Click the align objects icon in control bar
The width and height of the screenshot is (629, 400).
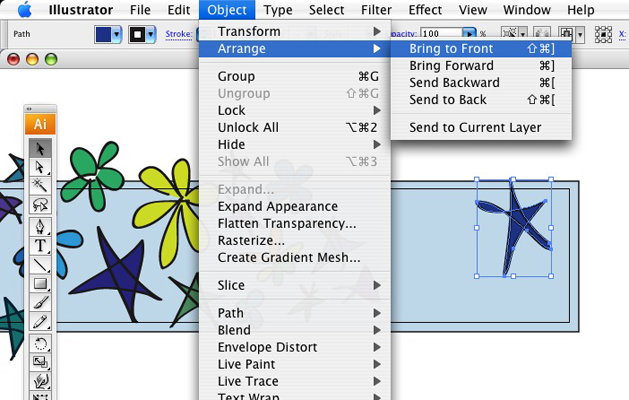coord(566,35)
